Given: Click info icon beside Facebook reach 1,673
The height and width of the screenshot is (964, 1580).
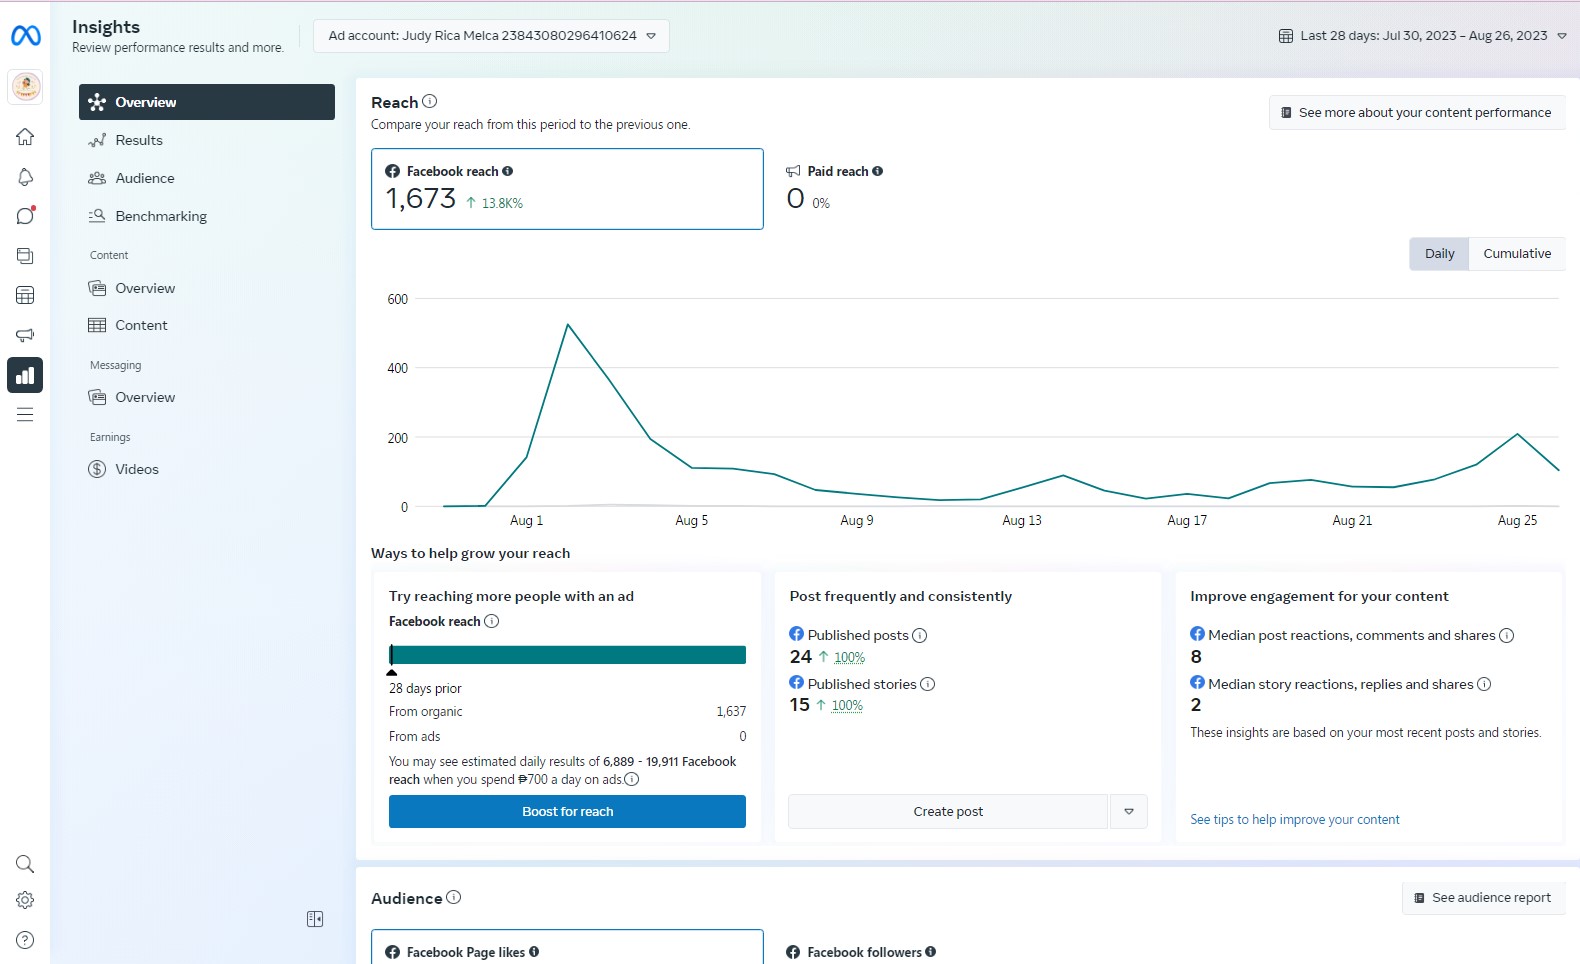Looking at the screenshot, I should pyautogui.click(x=508, y=171).
